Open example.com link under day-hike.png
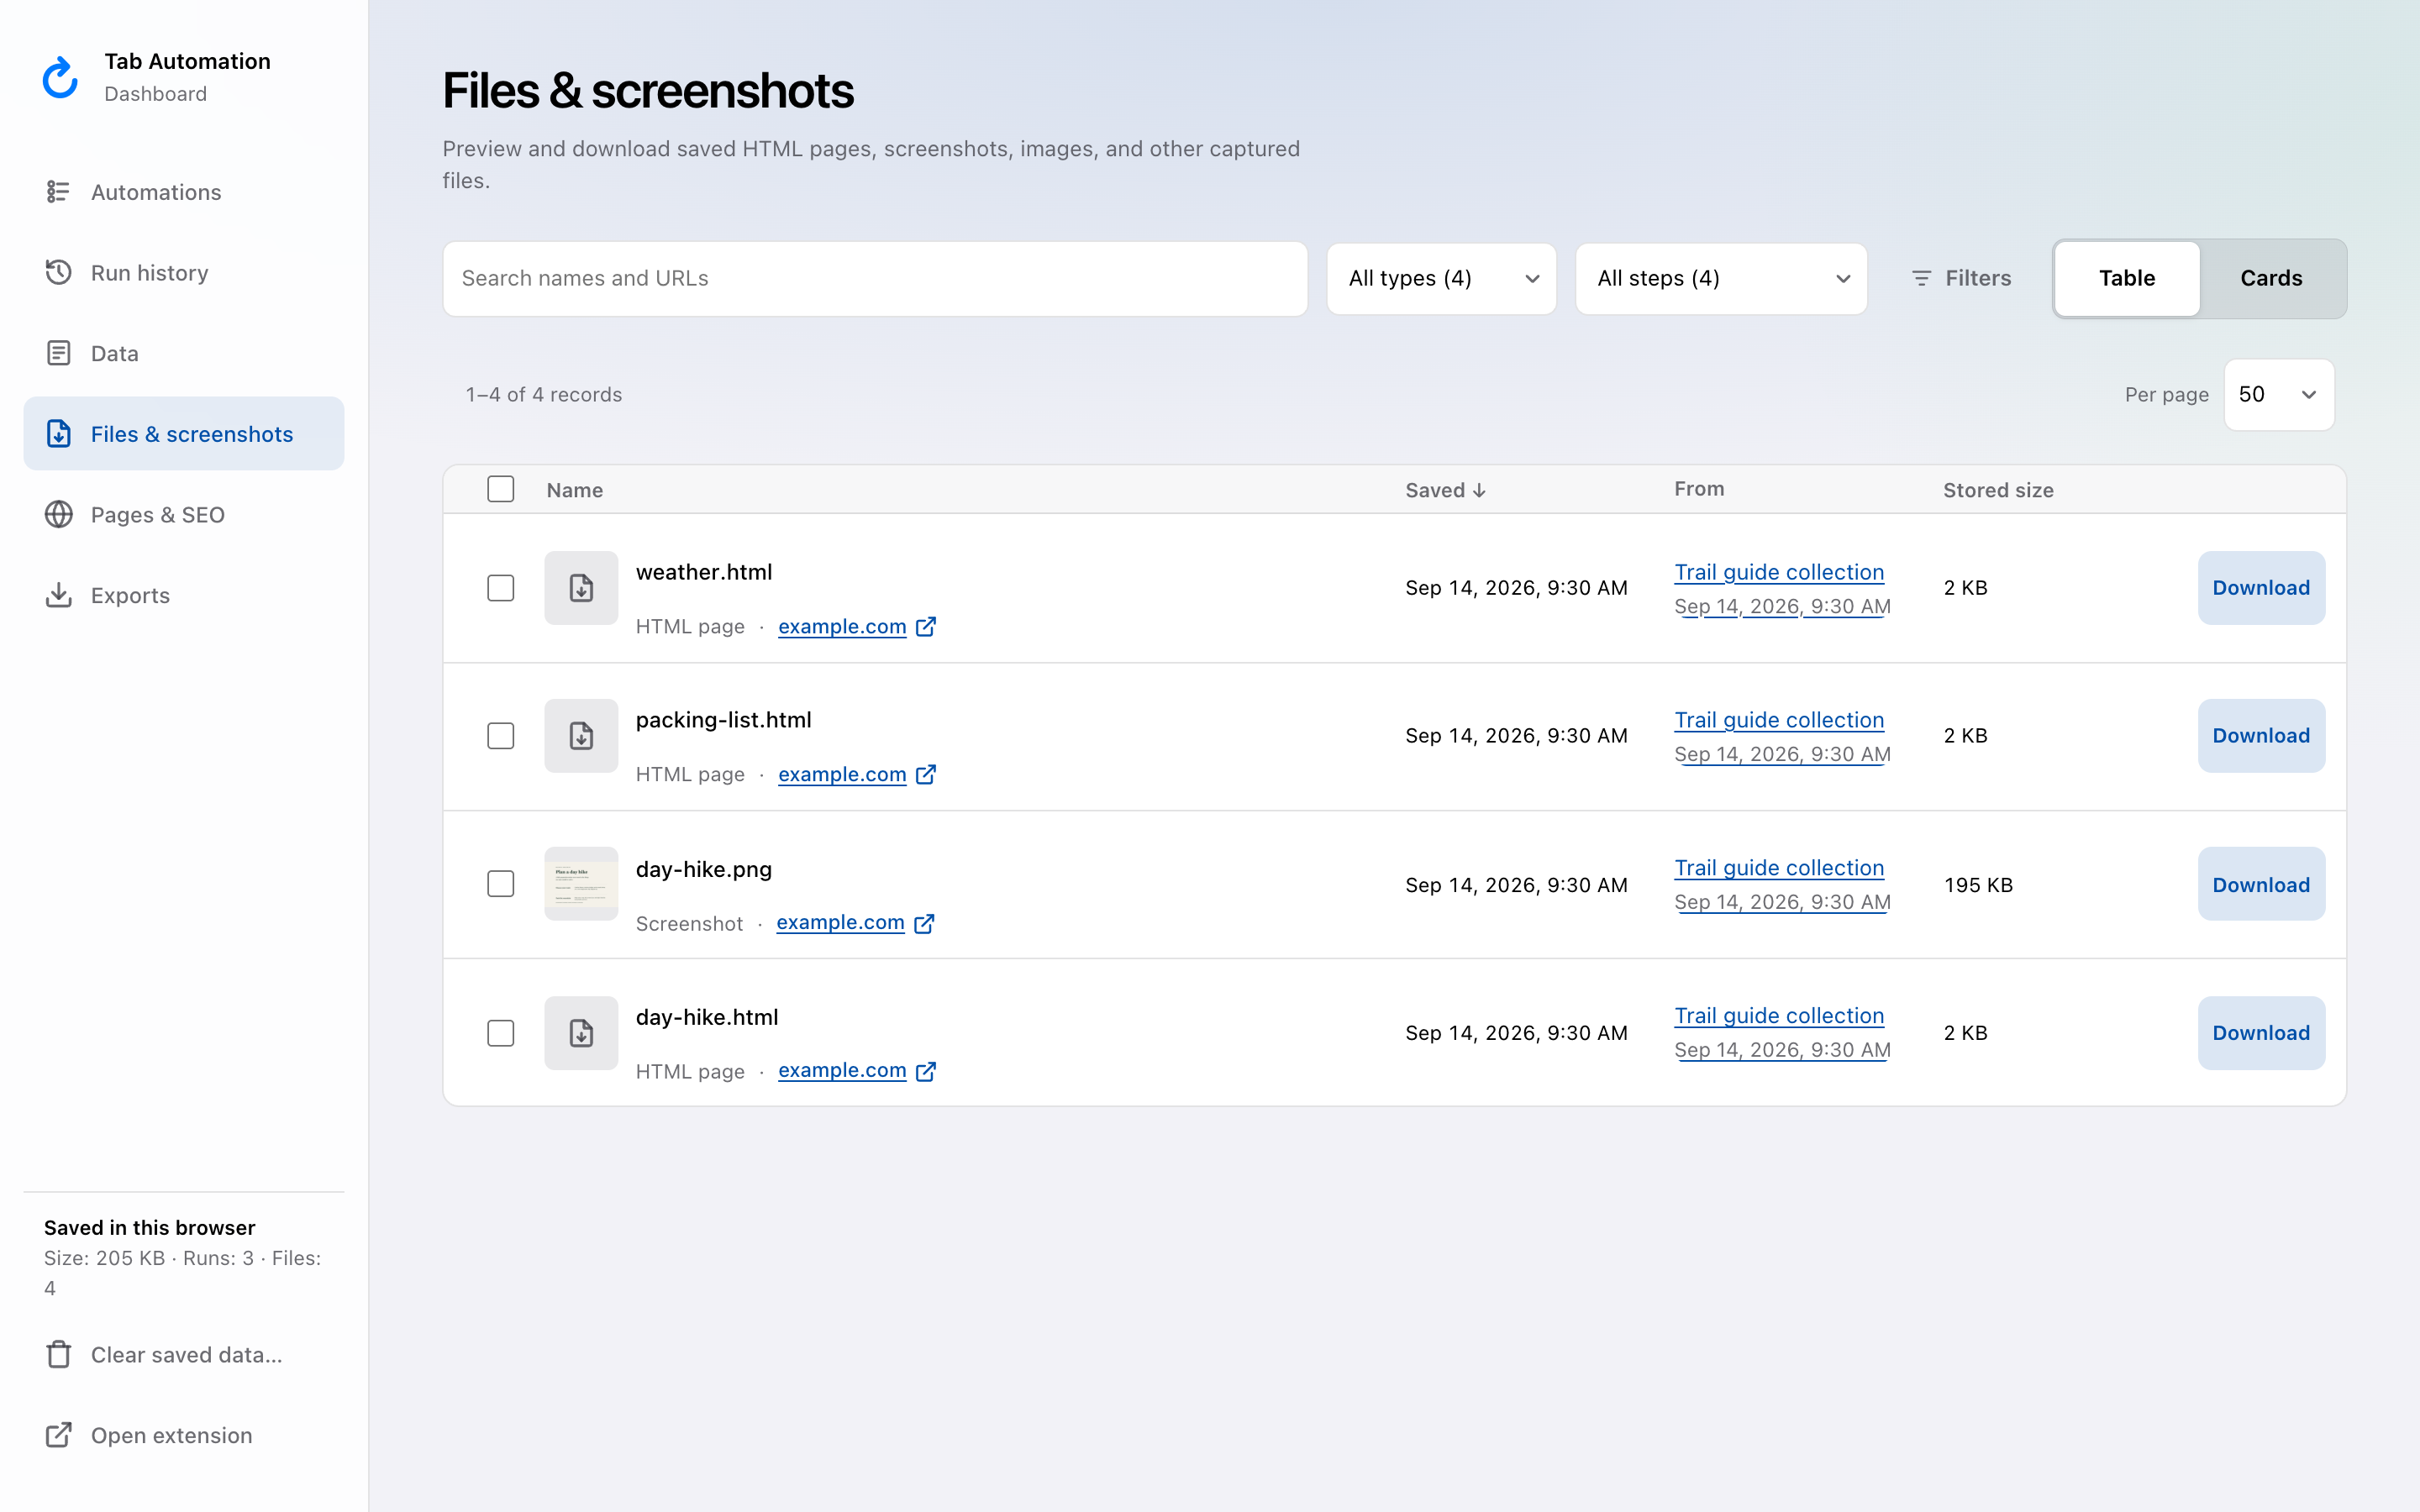Image resolution: width=2420 pixels, height=1512 pixels. click(x=840, y=922)
